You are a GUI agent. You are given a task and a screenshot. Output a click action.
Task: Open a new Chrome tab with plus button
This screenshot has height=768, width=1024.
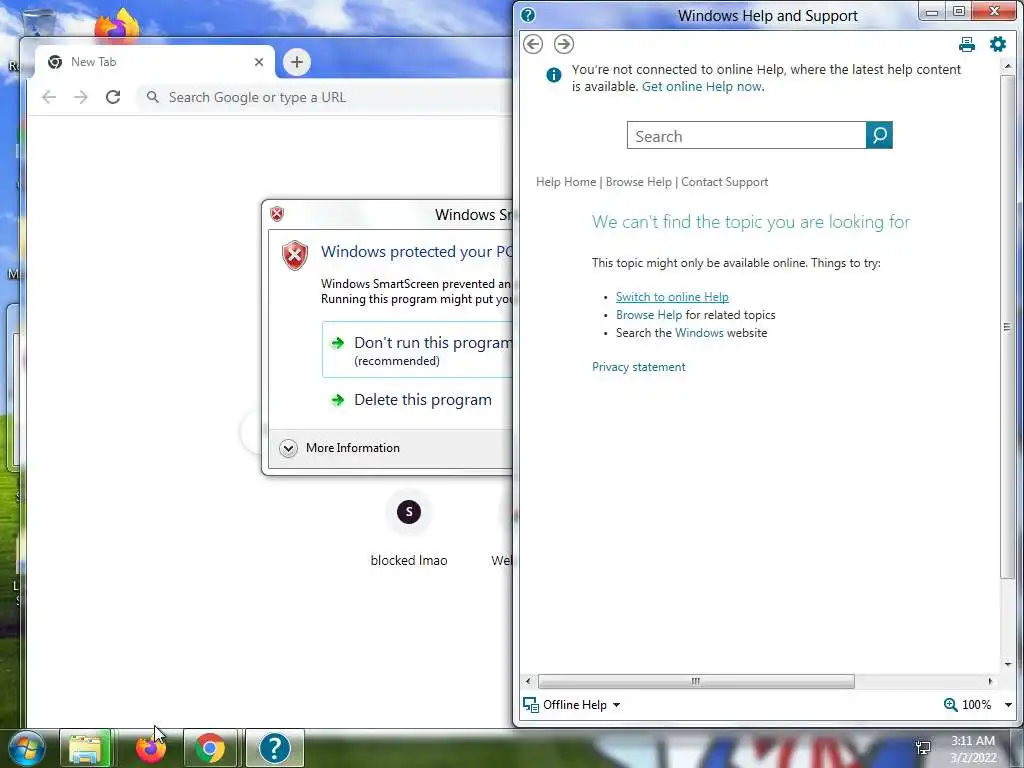296,62
